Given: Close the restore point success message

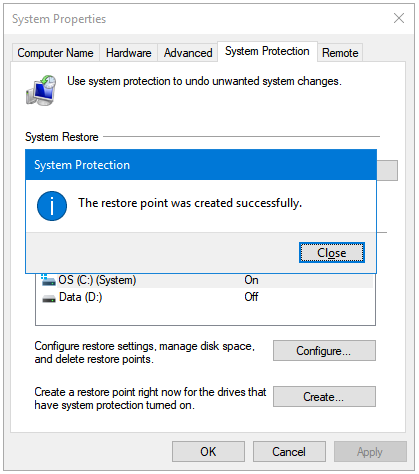Looking at the screenshot, I should pos(332,253).
